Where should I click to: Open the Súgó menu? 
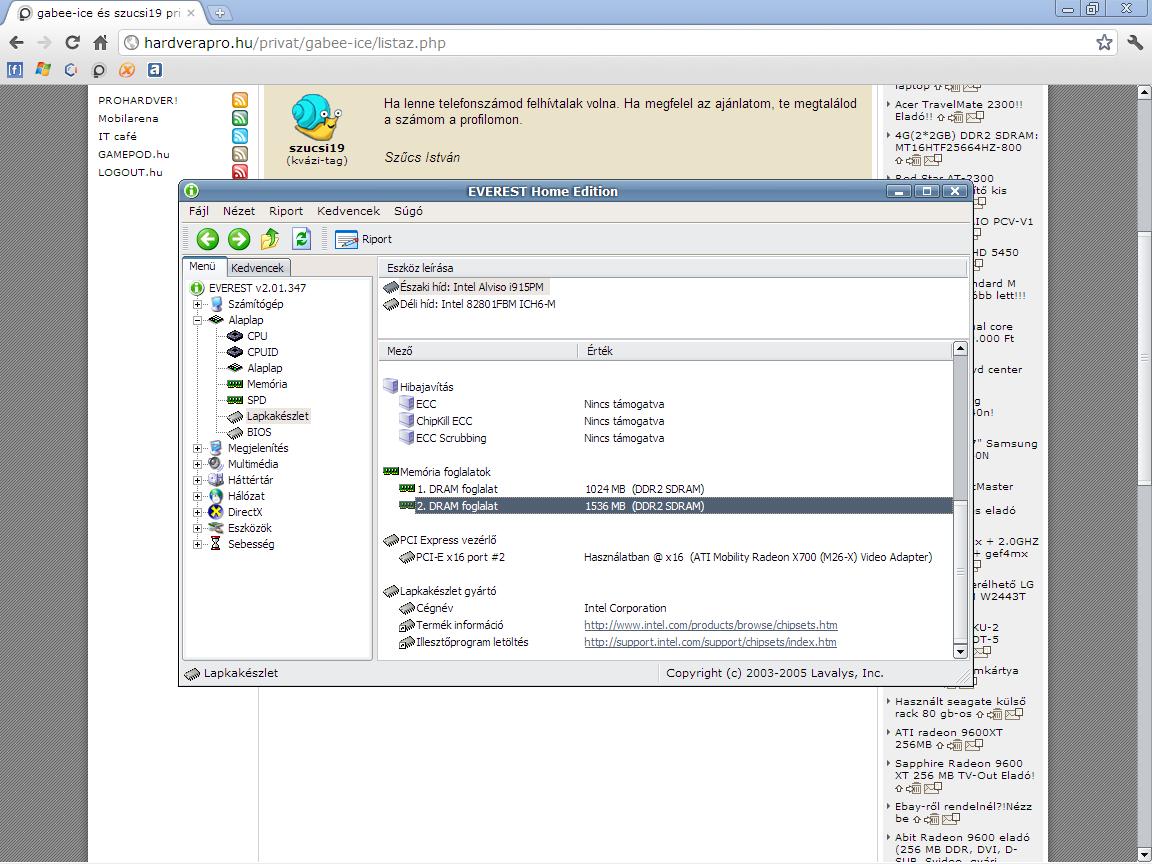[x=408, y=211]
